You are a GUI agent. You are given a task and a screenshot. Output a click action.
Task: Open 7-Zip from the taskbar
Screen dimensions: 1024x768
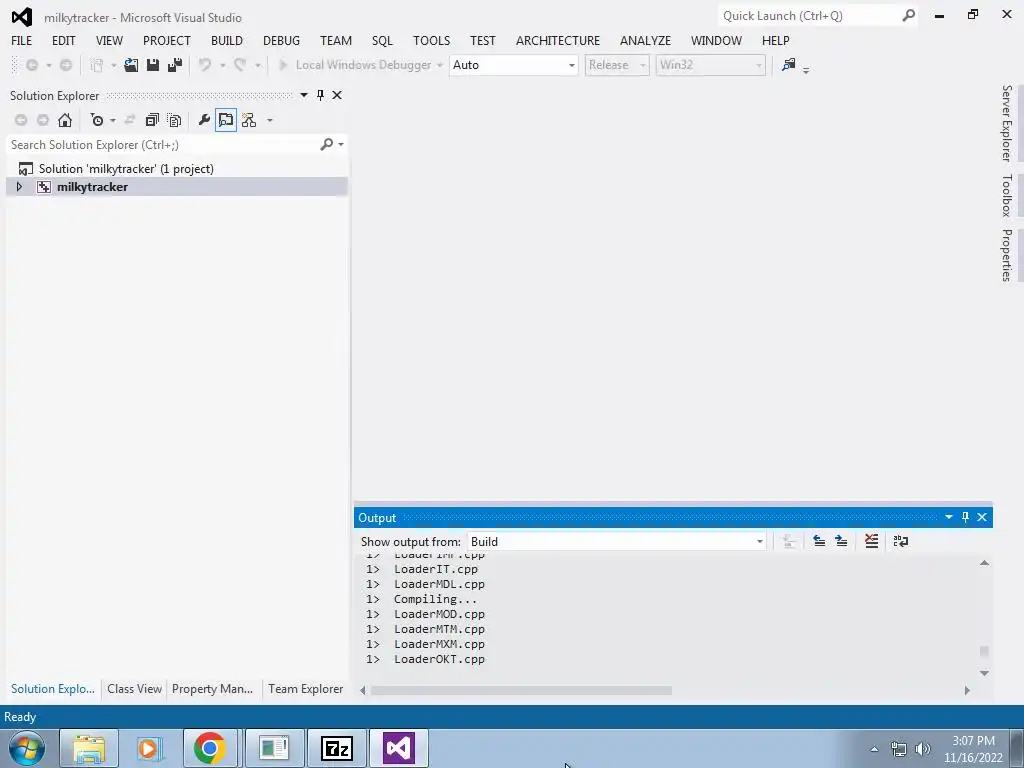click(x=337, y=748)
